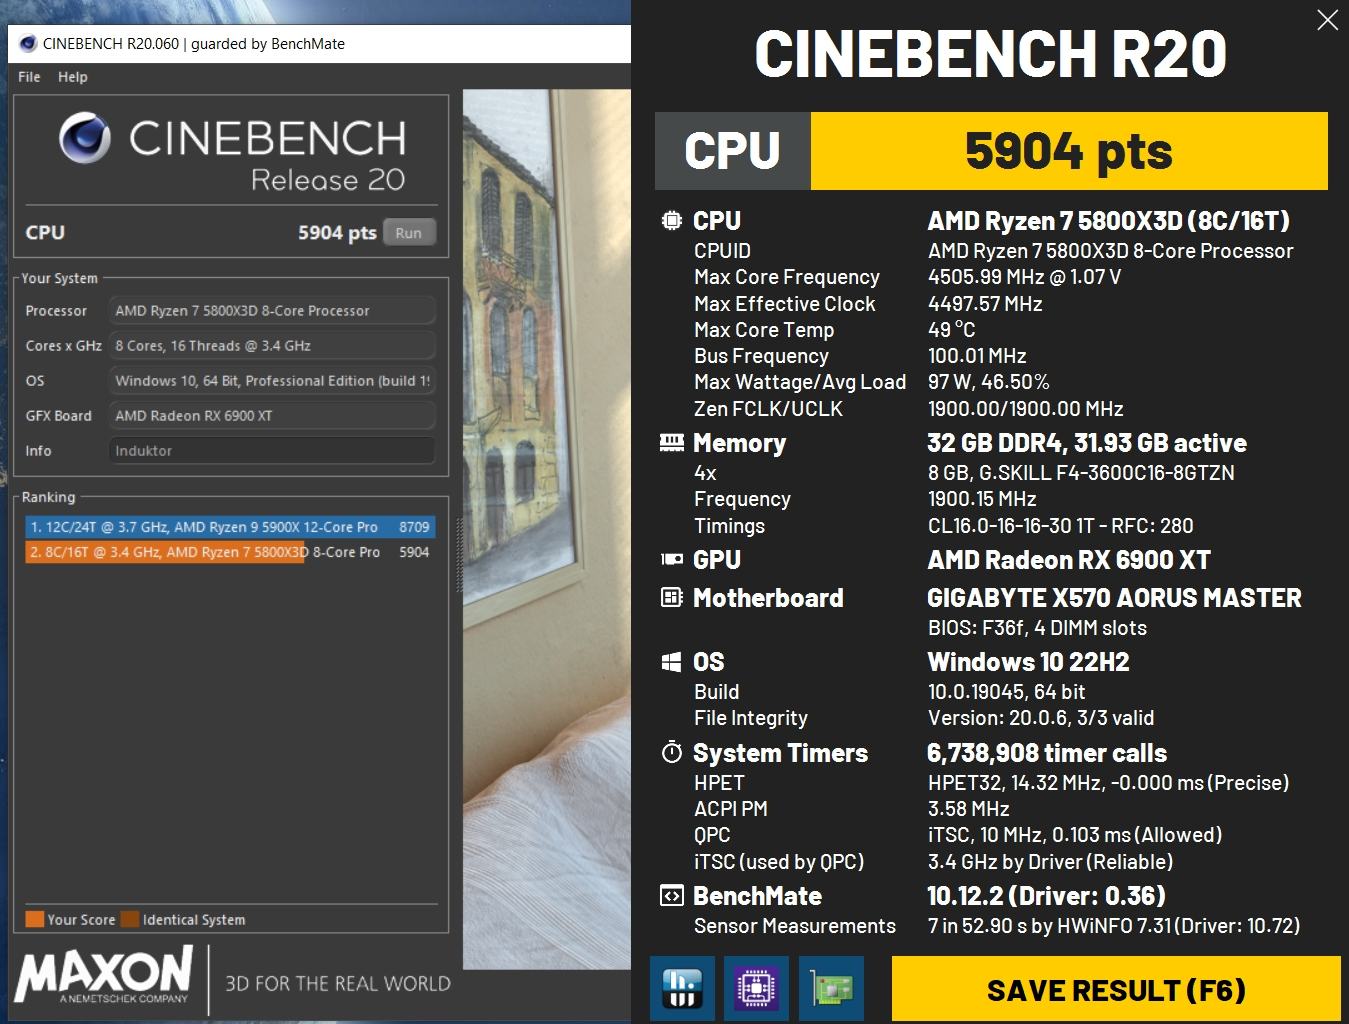Viewport: 1349px width, 1024px height.
Task: Click the Processor field in Your System
Action: click(x=272, y=311)
